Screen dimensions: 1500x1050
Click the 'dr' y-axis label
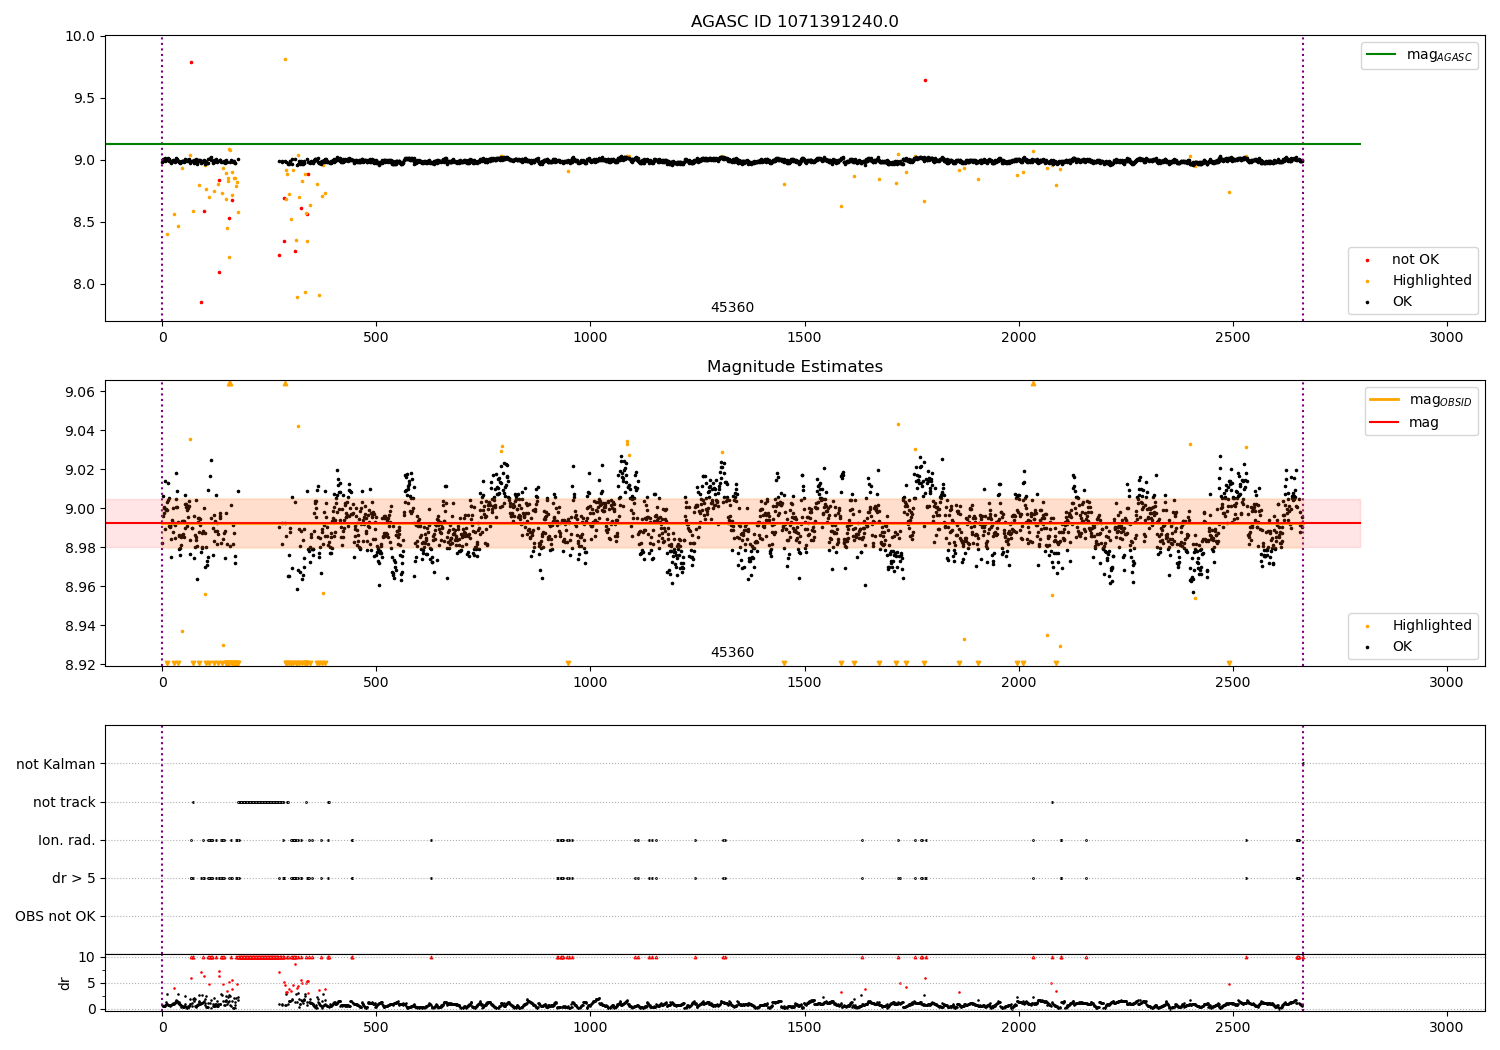pos(65,983)
